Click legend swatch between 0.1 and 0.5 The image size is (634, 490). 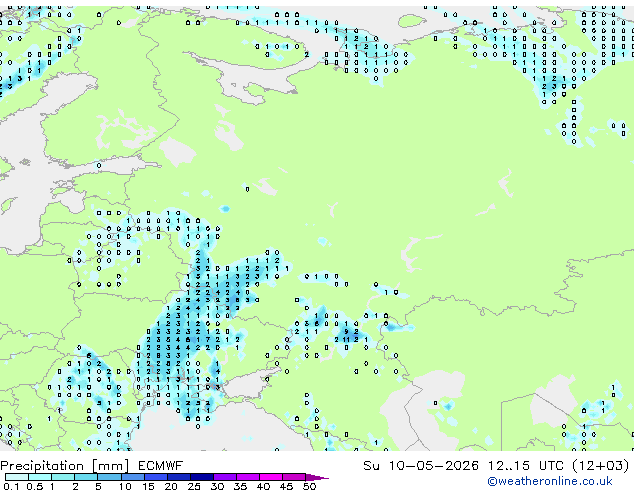(x=17, y=477)
